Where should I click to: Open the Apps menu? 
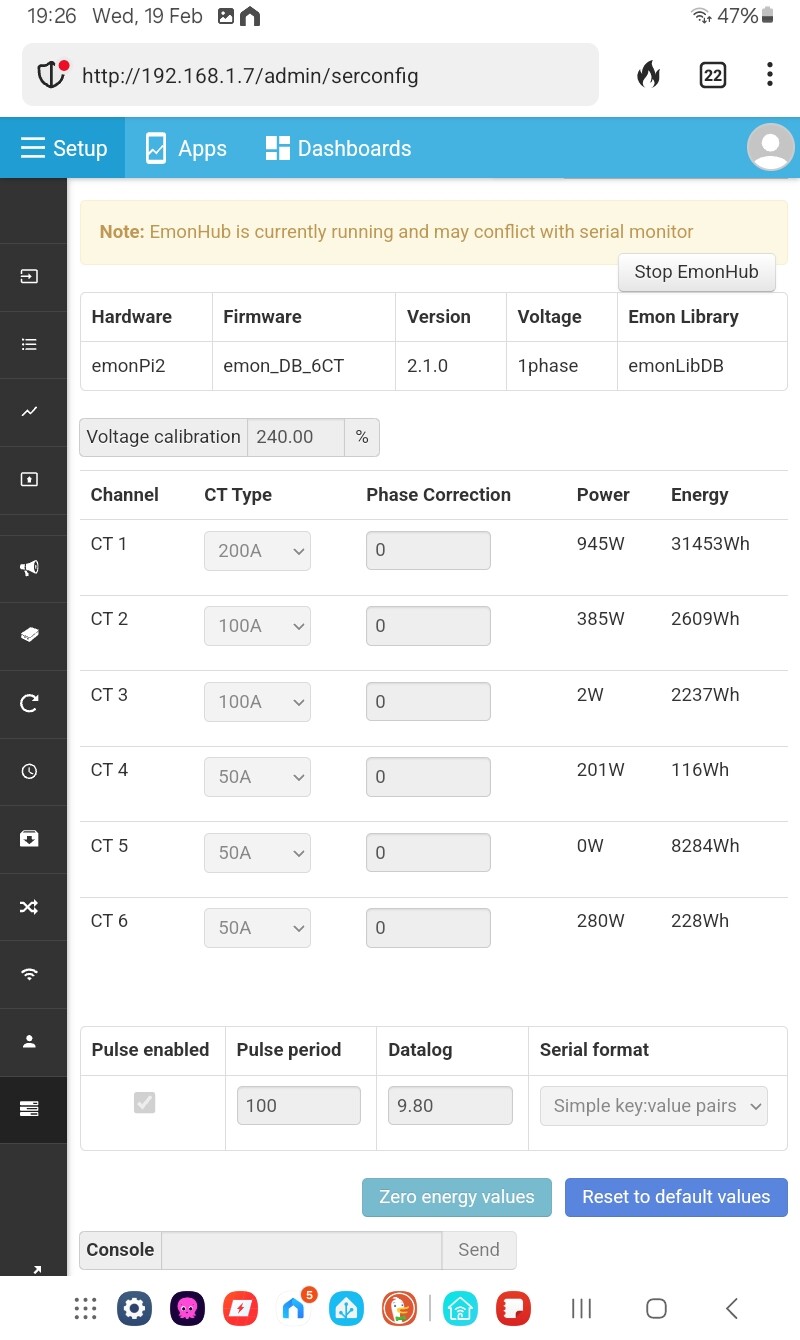pyautogui.click(x=186, y=148)
